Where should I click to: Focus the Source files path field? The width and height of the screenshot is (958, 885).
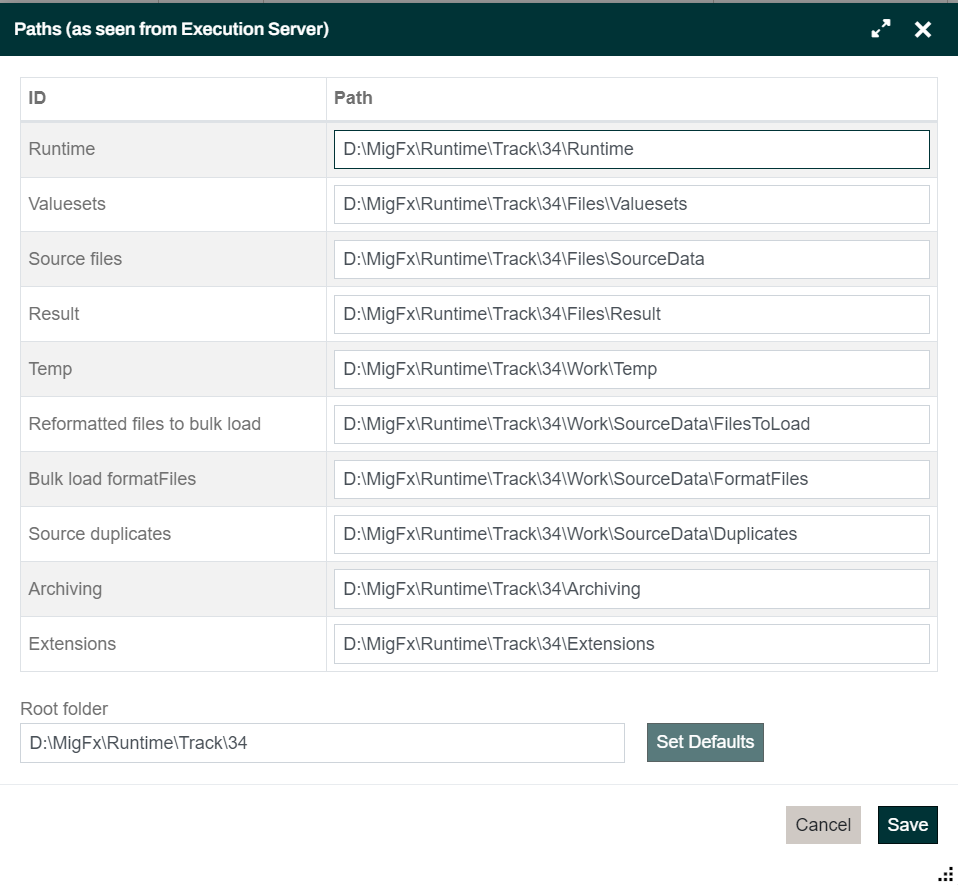[631, 260]
